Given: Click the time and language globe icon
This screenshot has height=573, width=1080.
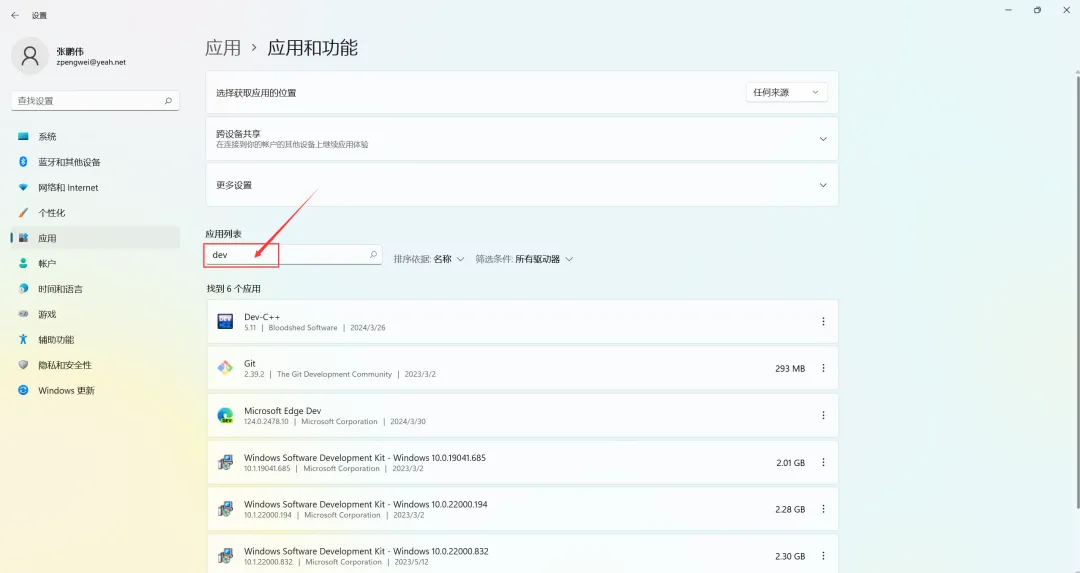Looking at the screenshot, I should point(23,289).
